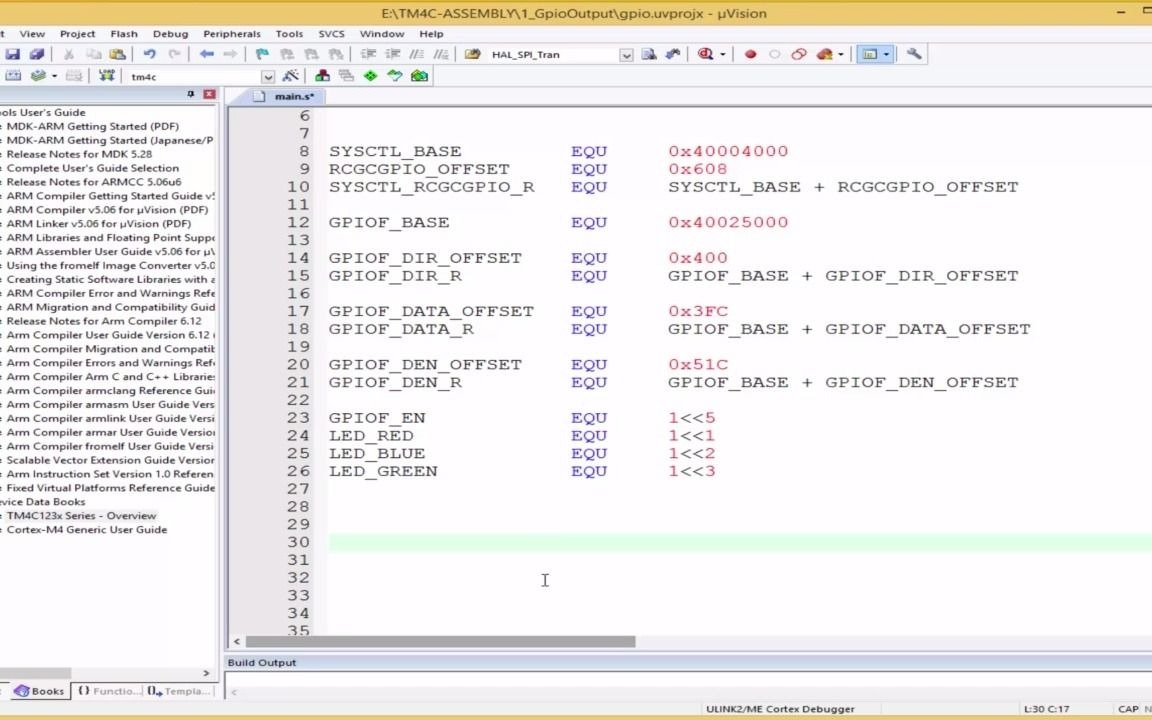This screenshot has height=720, width=1152.
Task: Open MDK-ARM Getting Started PDF
Action: click(92, 126)
